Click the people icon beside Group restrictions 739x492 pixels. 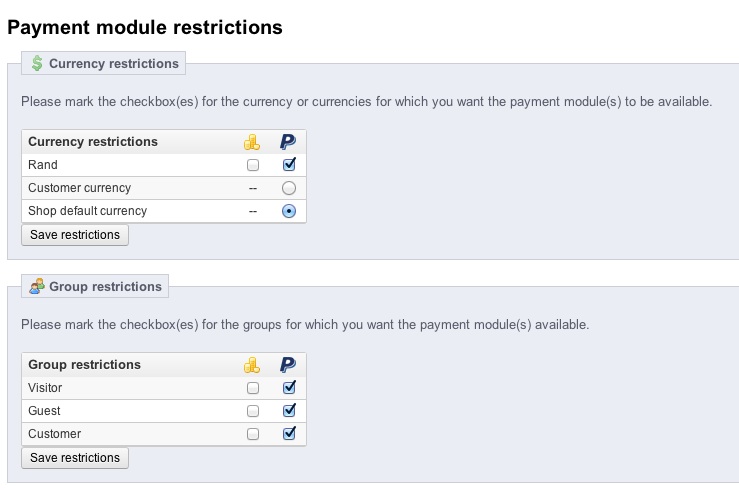tap(38, 287)
